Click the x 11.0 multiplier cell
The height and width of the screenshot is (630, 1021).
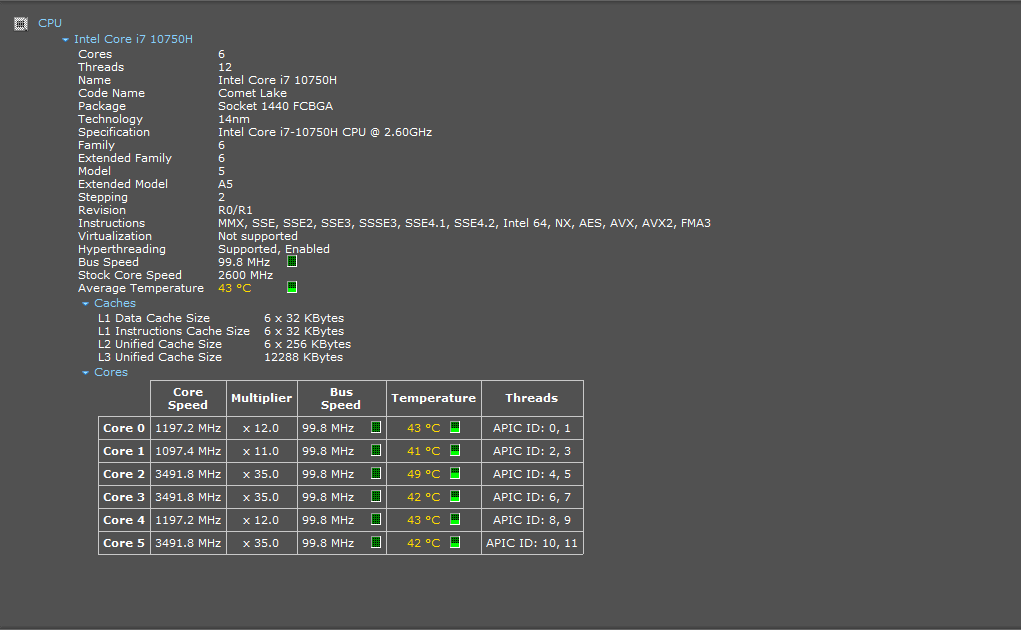click(262, 451)
